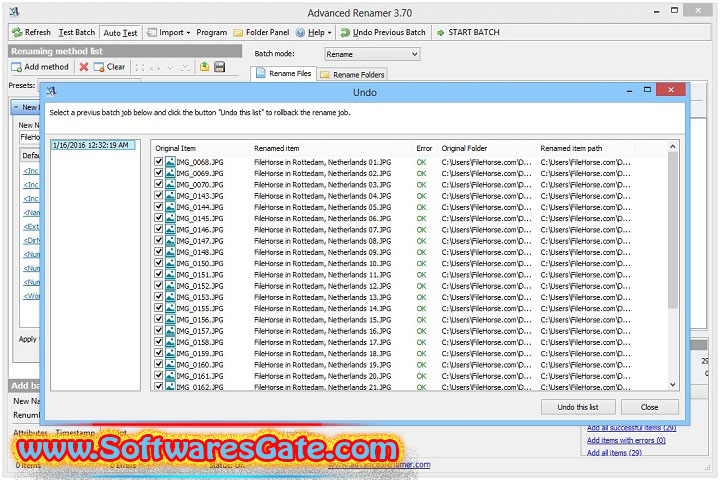
Task: Click Add items with errors (0) link
Action: point(626,440)
